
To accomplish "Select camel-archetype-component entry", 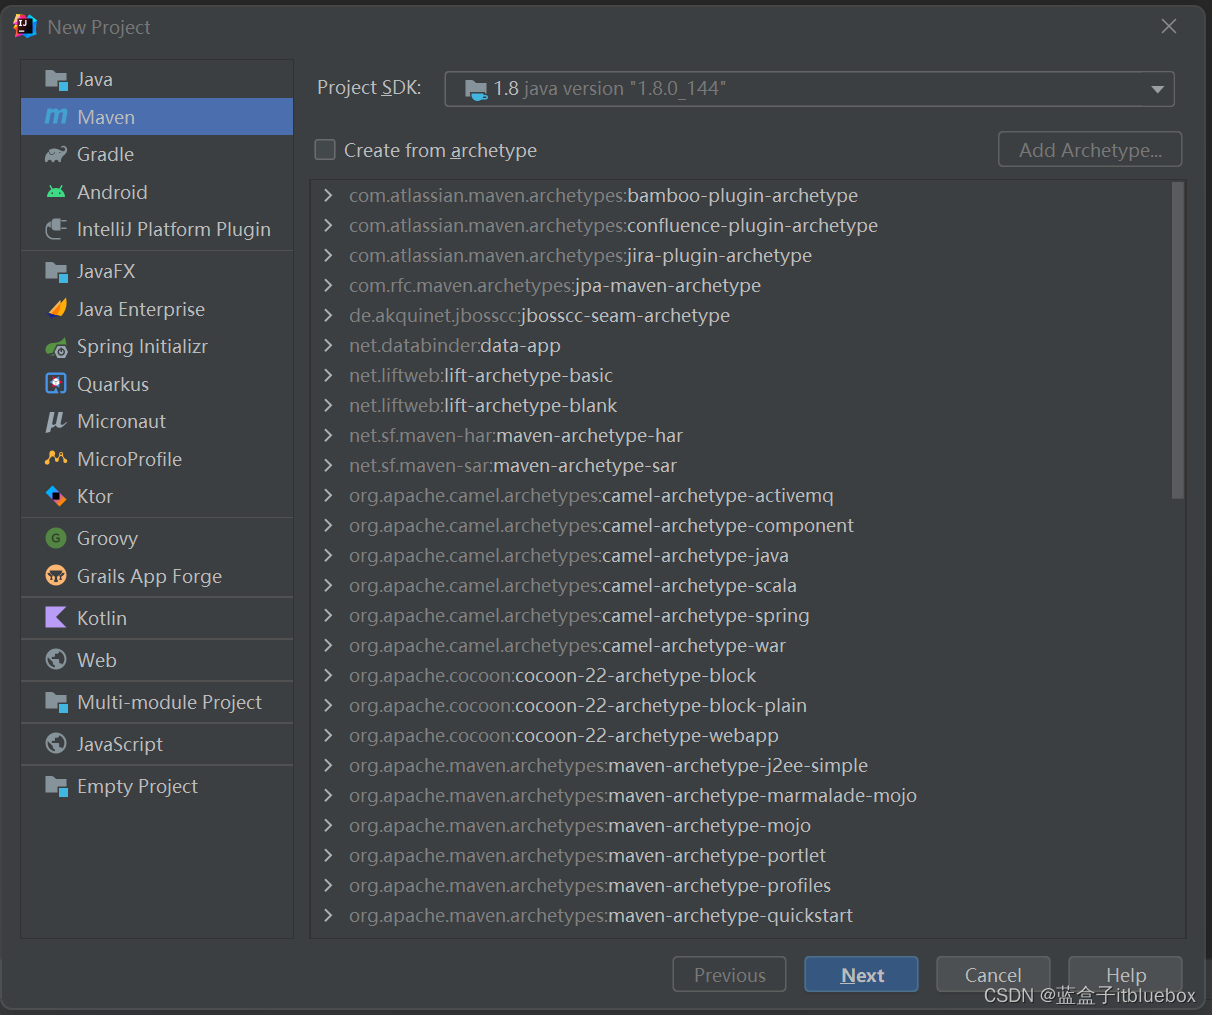I will (x=601, y=525).
